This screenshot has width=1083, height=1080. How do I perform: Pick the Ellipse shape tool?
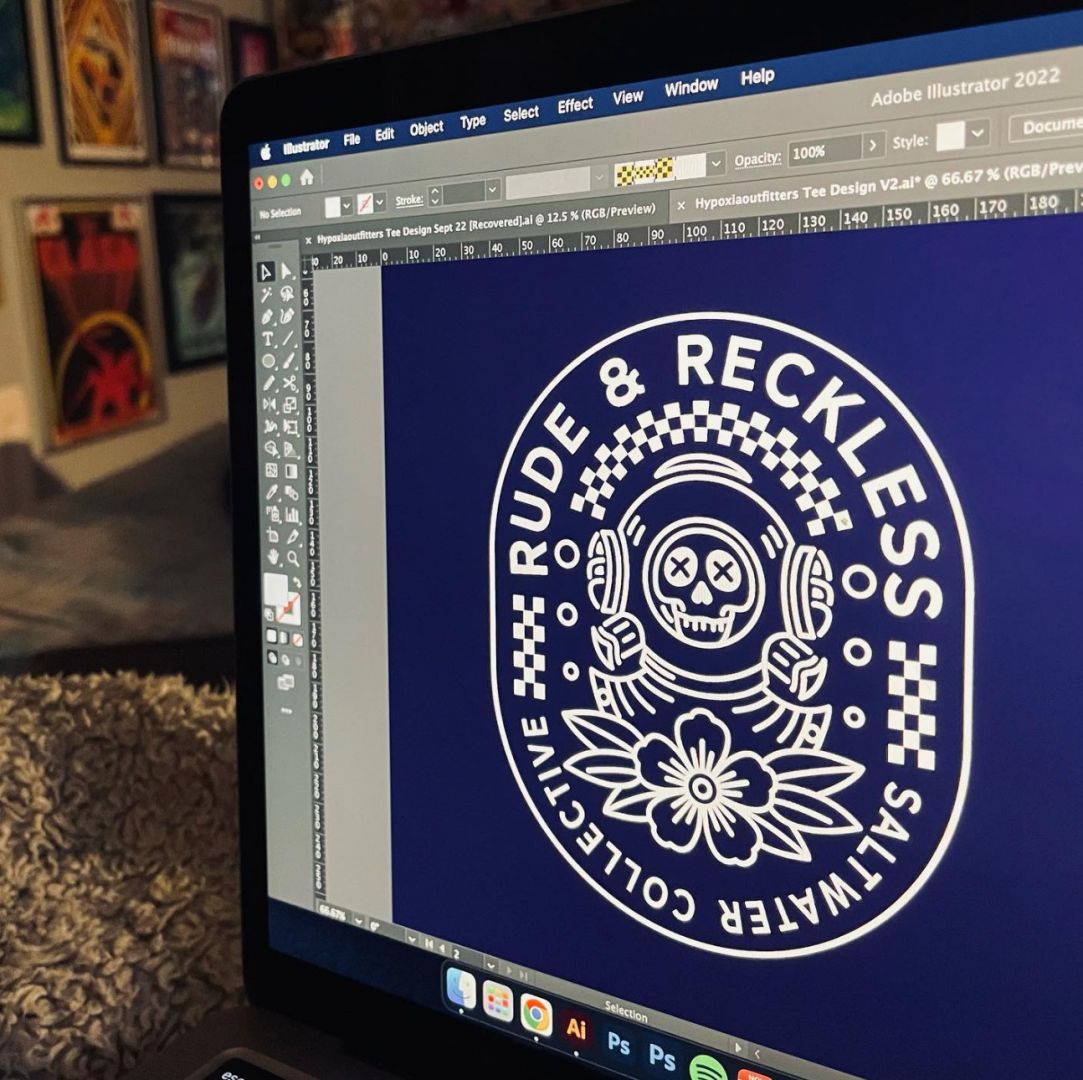pyautogui.click(x=269, y=361)
